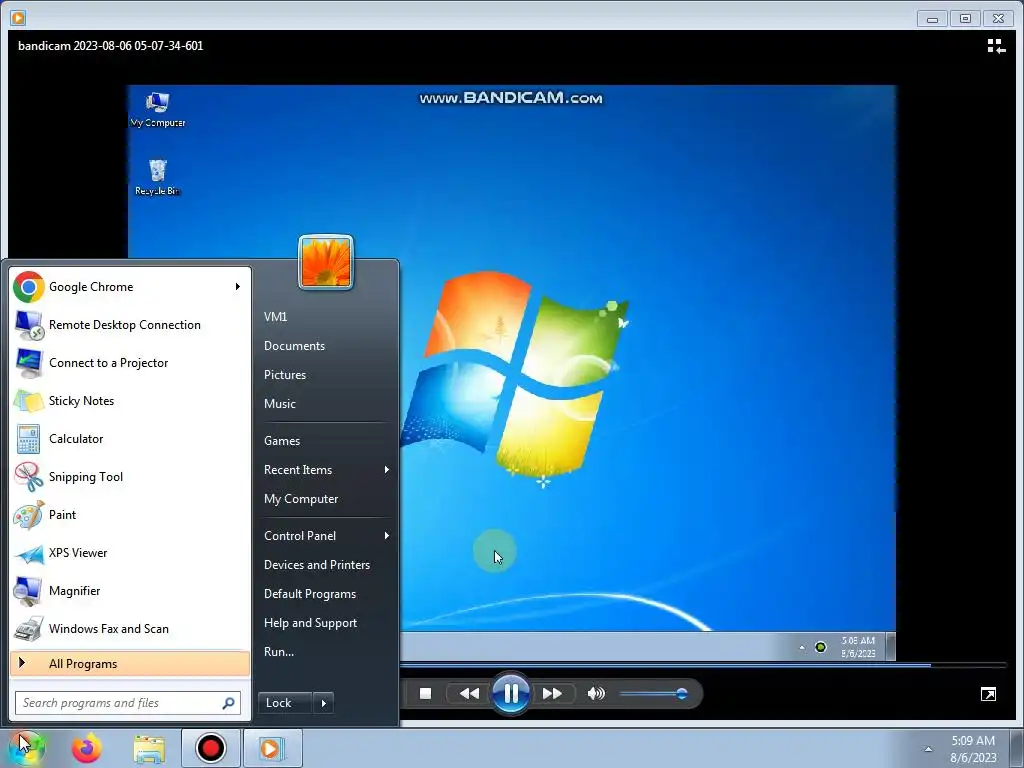Expand the All Programs list
This screenshot has width=1024, height=768.
[130, 664]
